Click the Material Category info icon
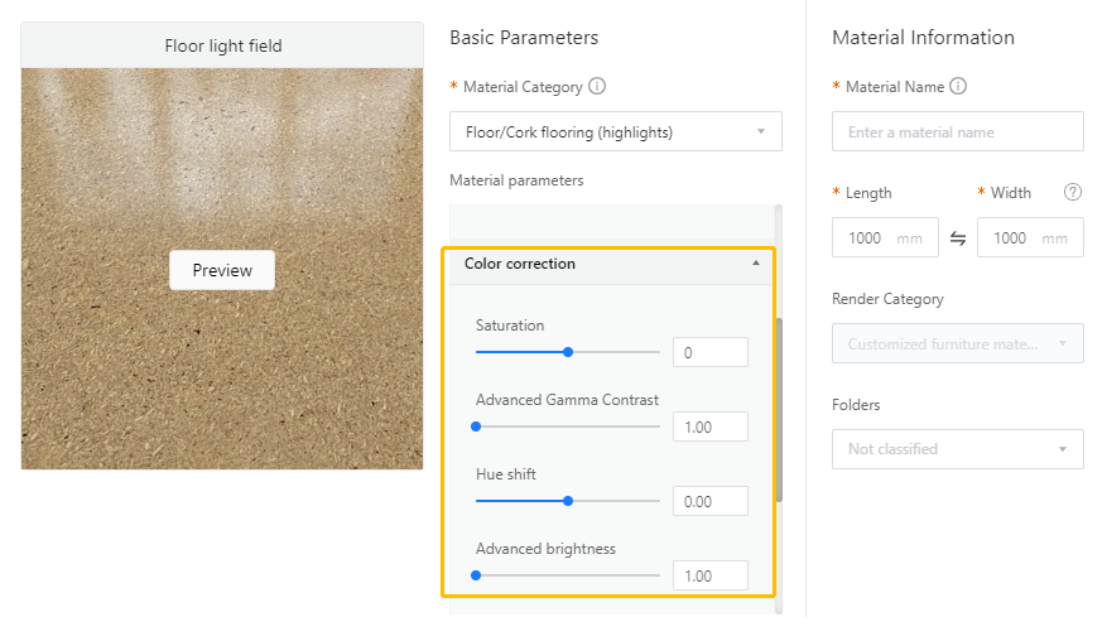 pyautogui.click(x=597, y=87)
